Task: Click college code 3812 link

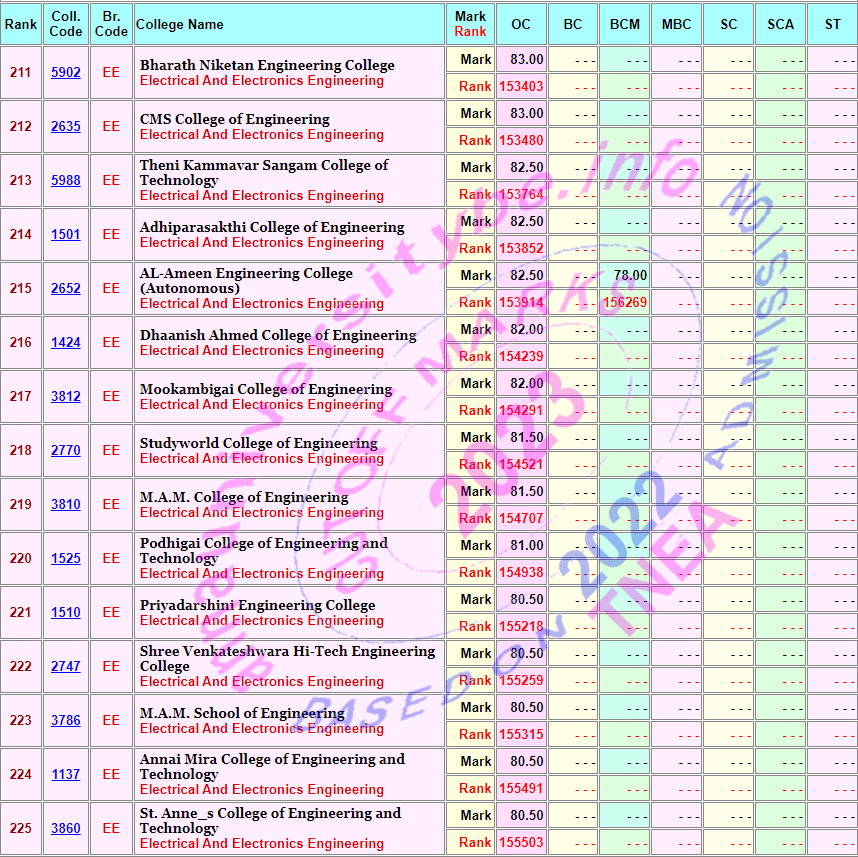Action: [x=66, y=397]
